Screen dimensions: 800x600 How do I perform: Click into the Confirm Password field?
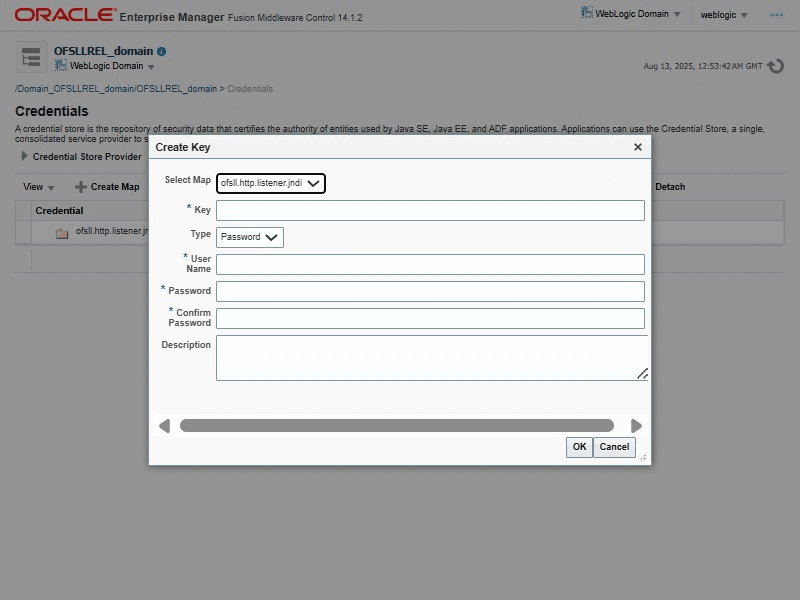click(430, 318)
